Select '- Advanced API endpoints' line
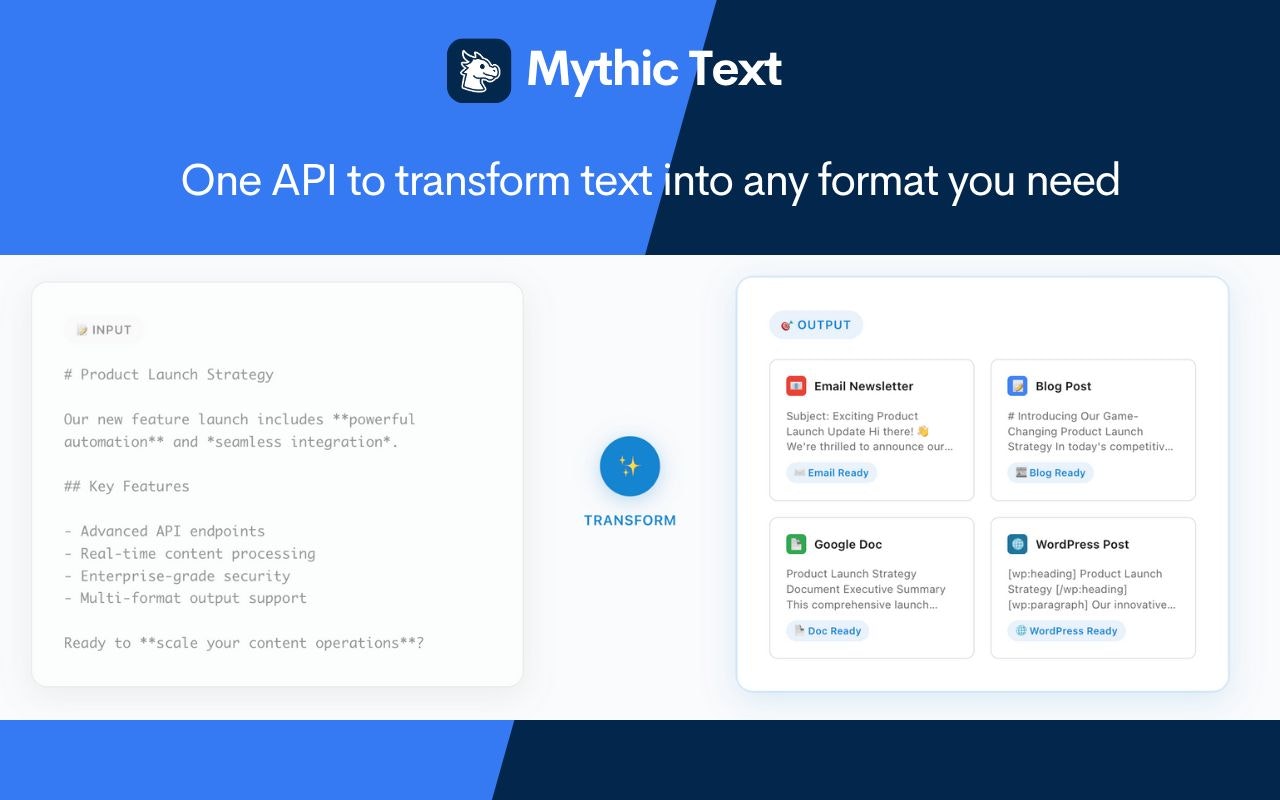The height and width of the screenshot is (800, 1280). pos(165,531)
